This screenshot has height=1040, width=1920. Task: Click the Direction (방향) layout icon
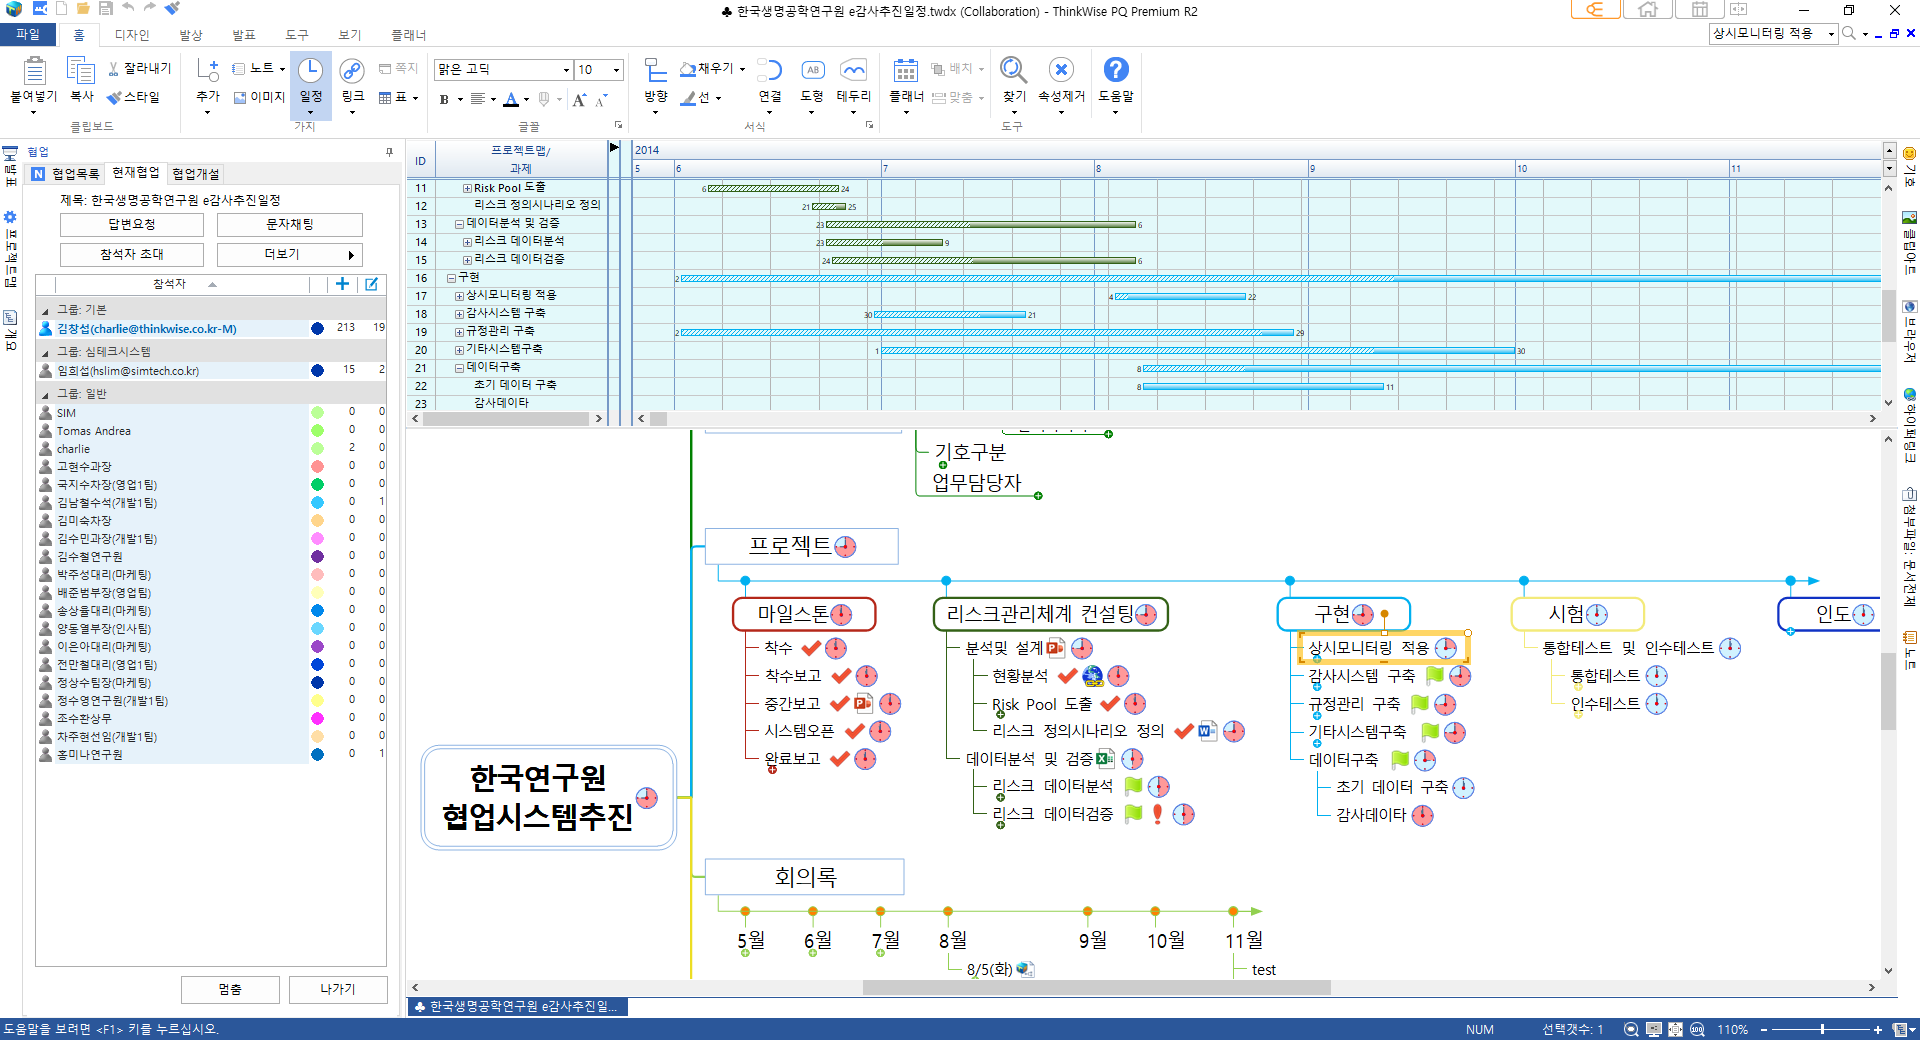tap(656, 70)
